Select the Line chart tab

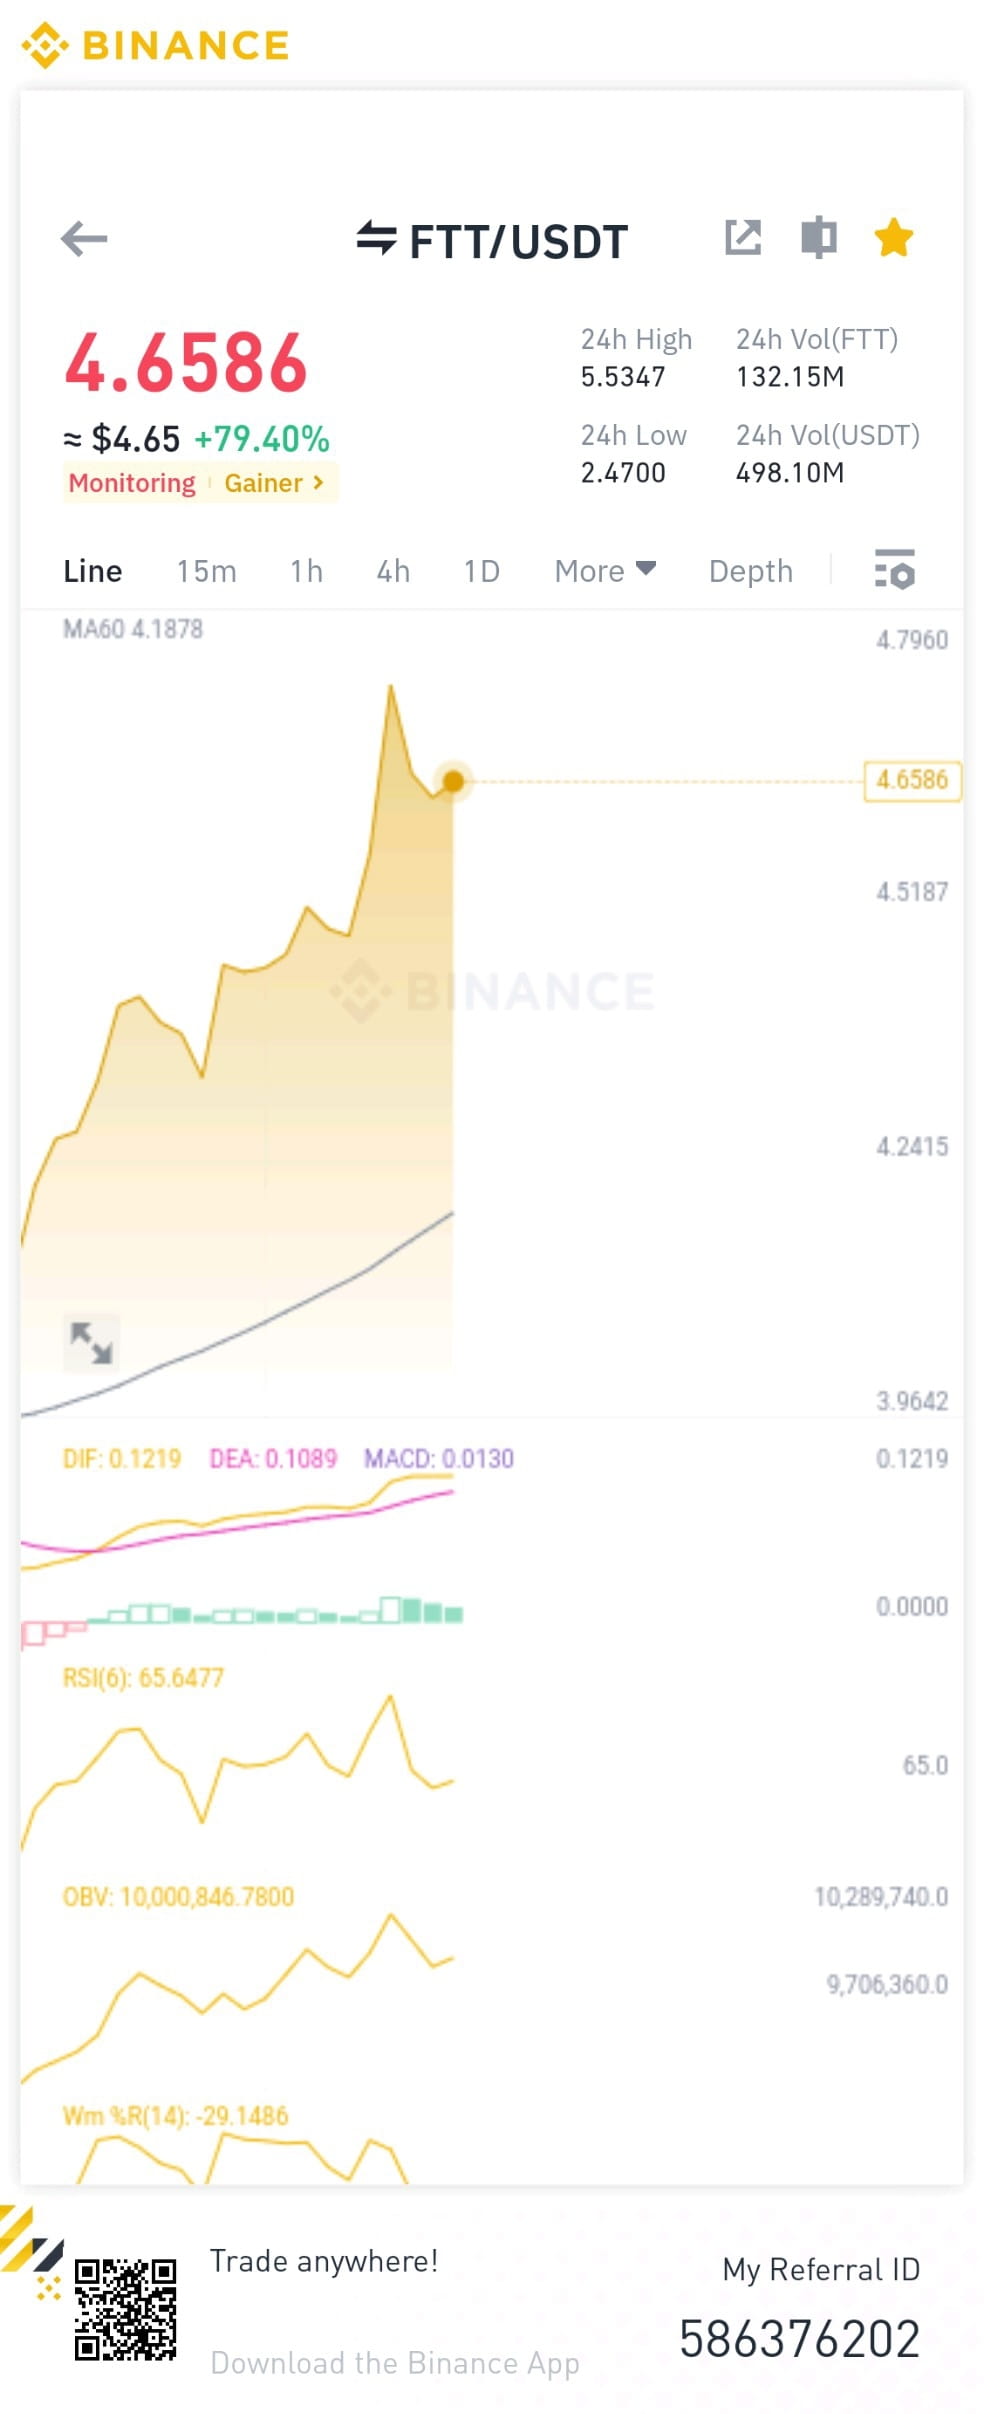click(92, 571)
